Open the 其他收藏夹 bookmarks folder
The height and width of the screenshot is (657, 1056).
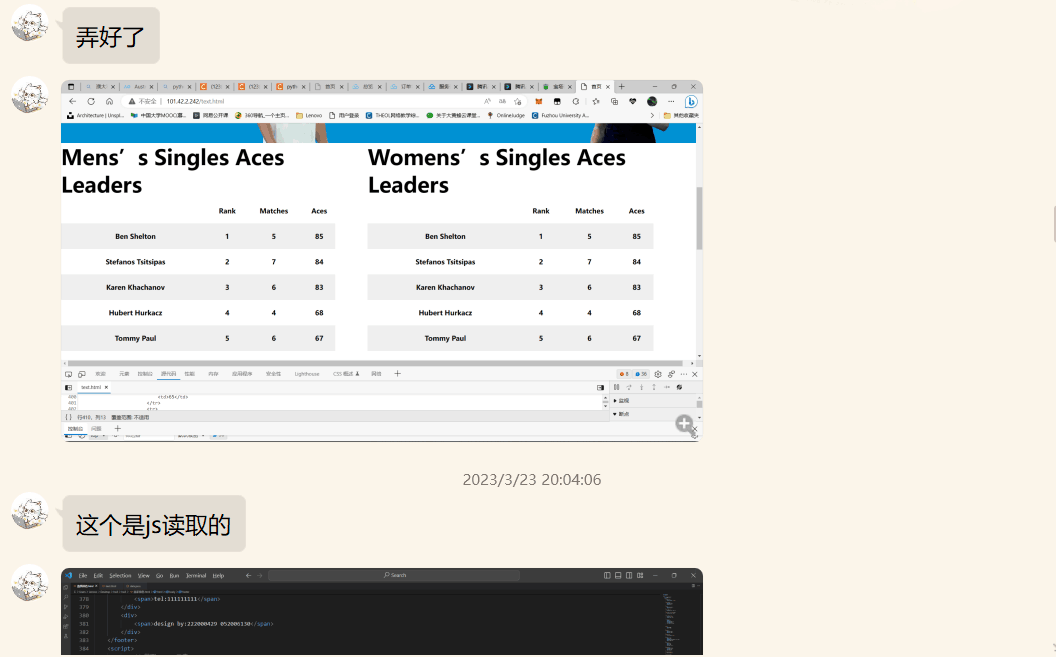(681, 115)
